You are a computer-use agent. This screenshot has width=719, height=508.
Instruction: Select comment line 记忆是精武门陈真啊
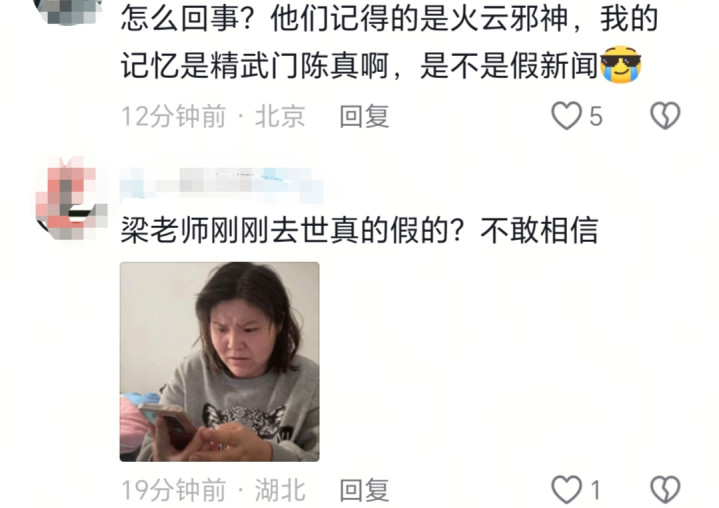click(x=255, y=66)
